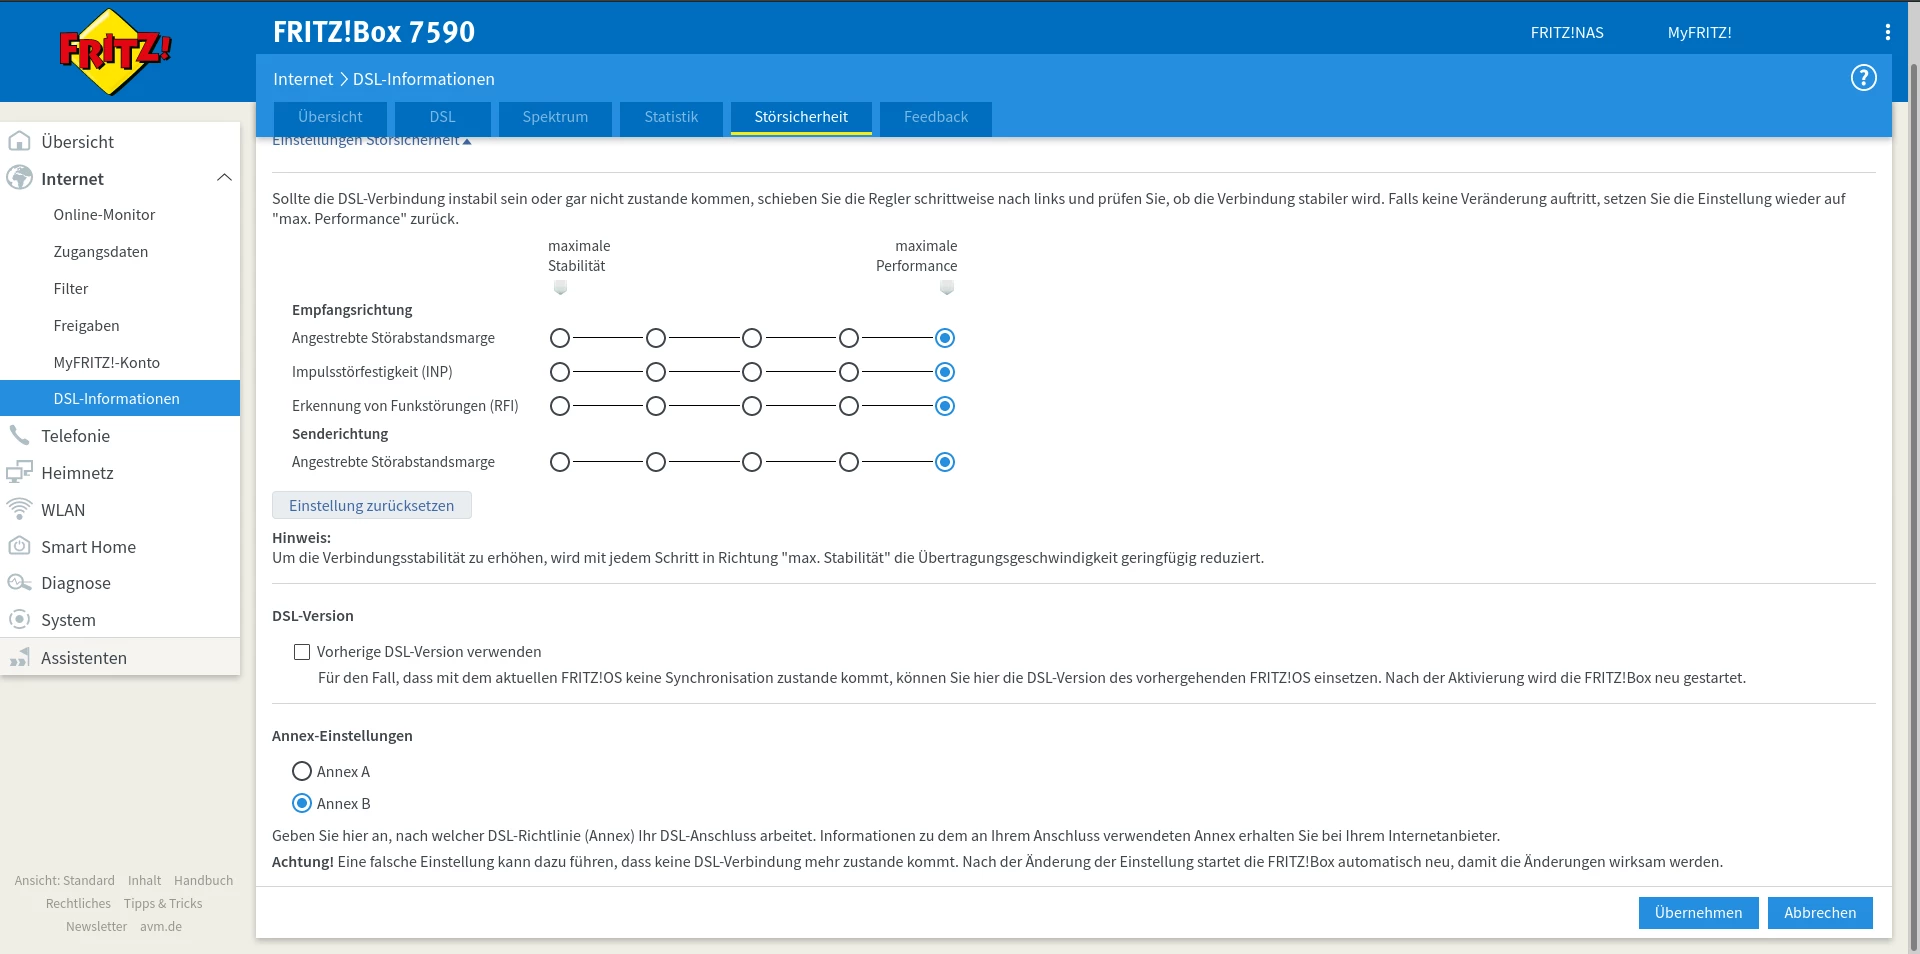Select fourth step for Erkennung von Funkstörungen (RFI)
1920x954 pixels.
pyautogui.click(x=849, y=406)
